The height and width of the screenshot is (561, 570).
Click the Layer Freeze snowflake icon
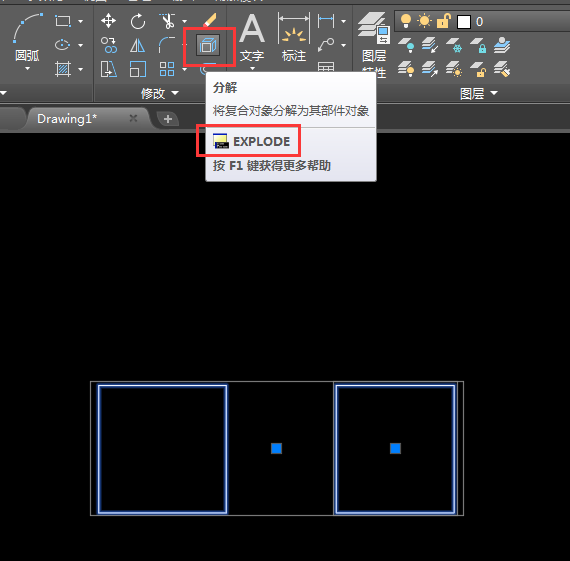454,45
